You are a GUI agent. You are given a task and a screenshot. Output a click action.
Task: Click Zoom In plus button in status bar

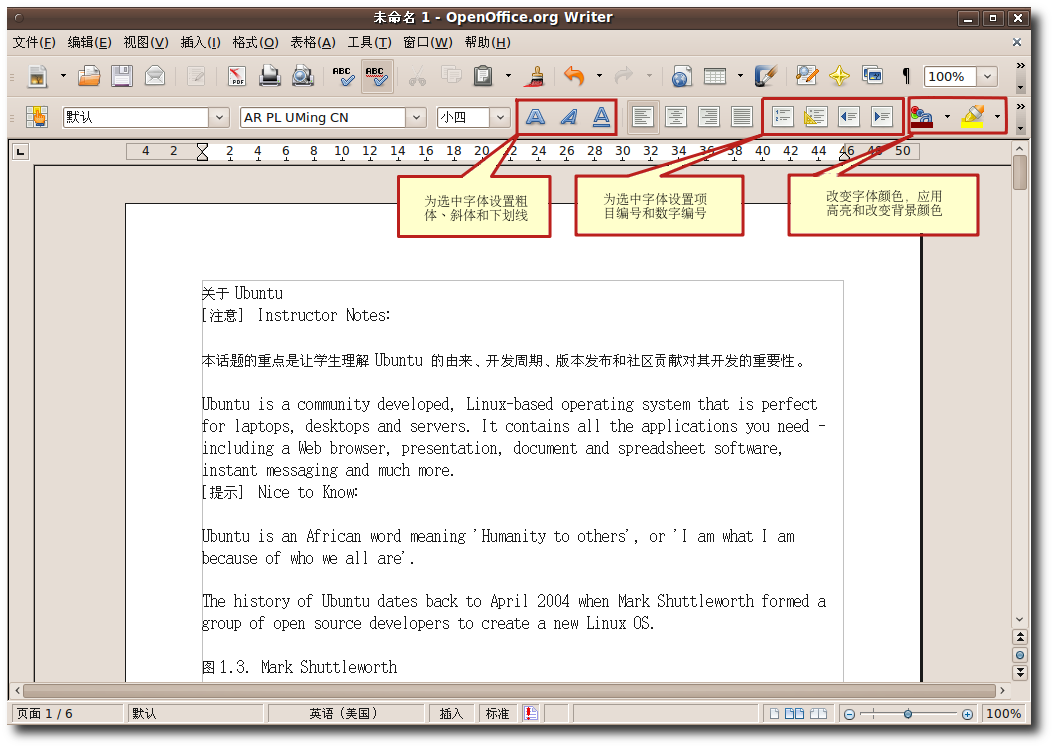click(967, 714)
